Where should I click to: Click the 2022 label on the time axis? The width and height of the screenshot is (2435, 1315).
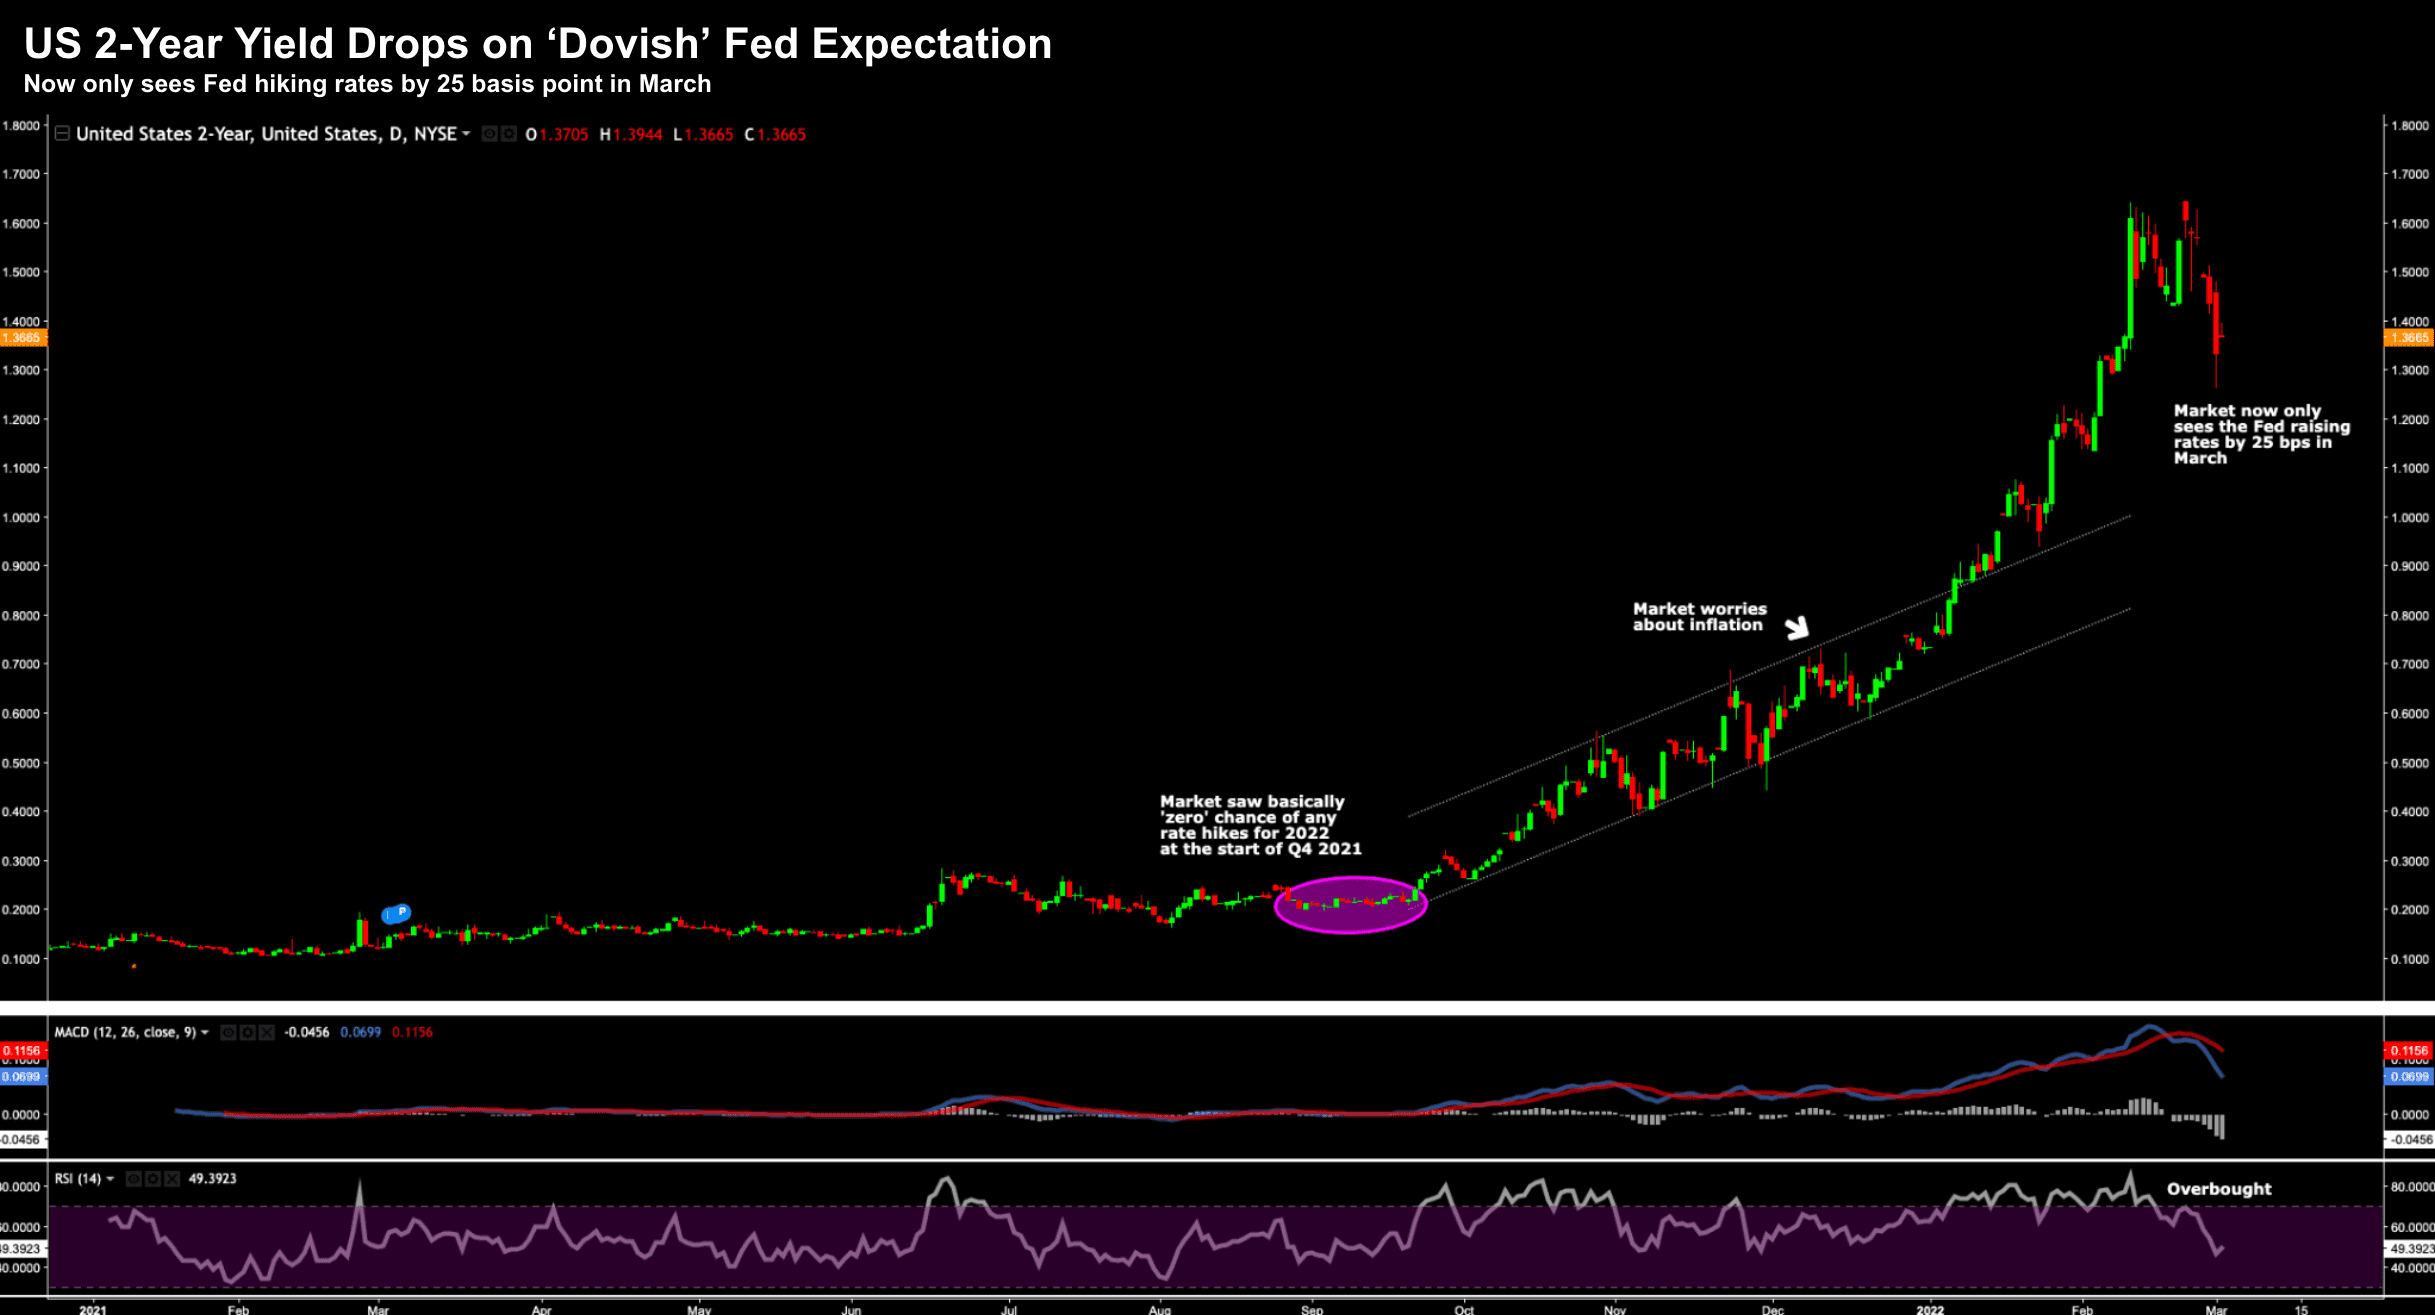point(1929,1309)
